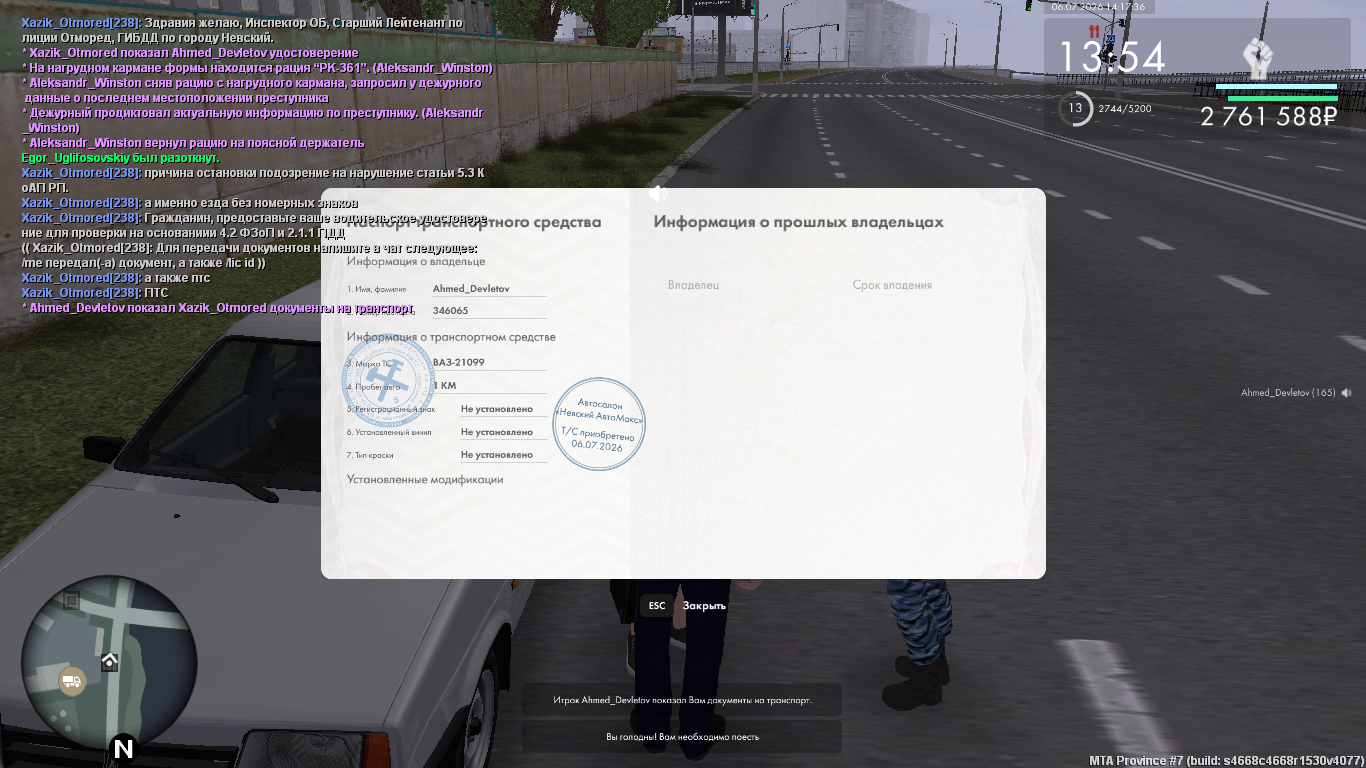Click the N compass badge on the minimap
The image size is (1366, 768).
(x=123, y=748)
